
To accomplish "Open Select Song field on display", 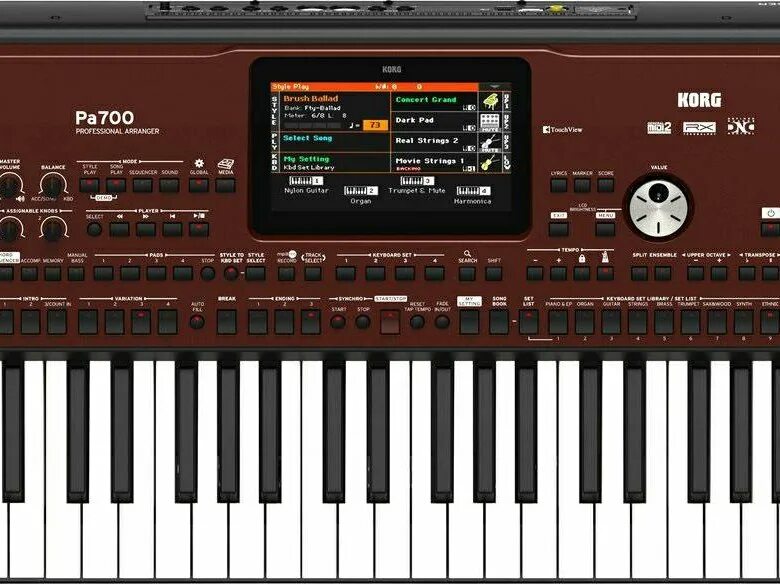I will (x=336, y=142).
